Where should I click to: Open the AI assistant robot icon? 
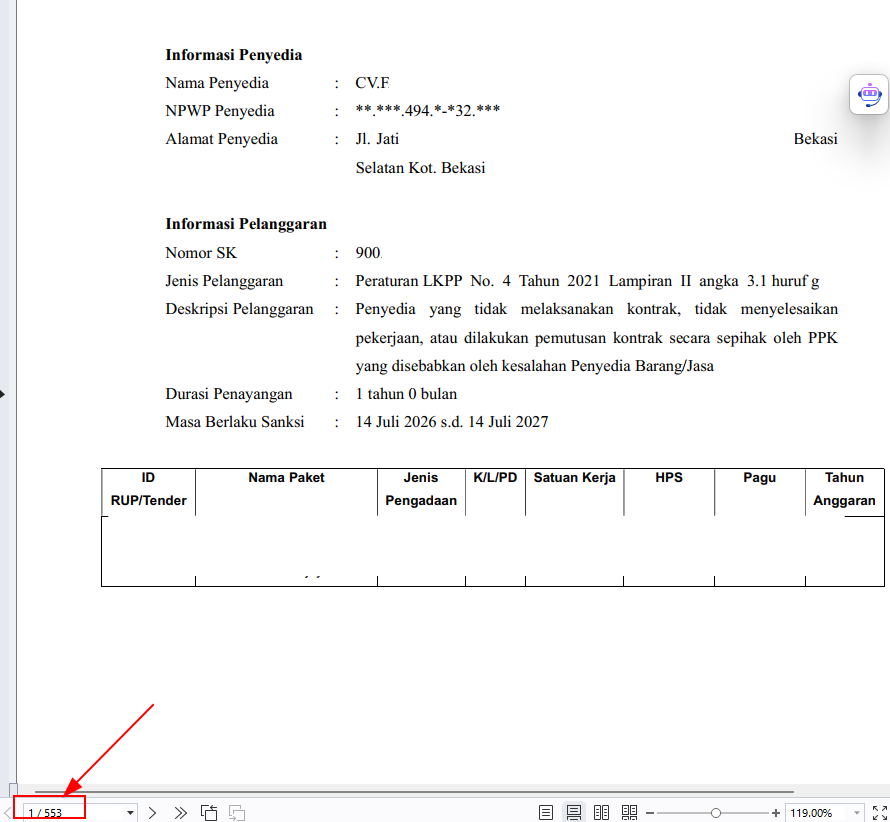point(869,94)
